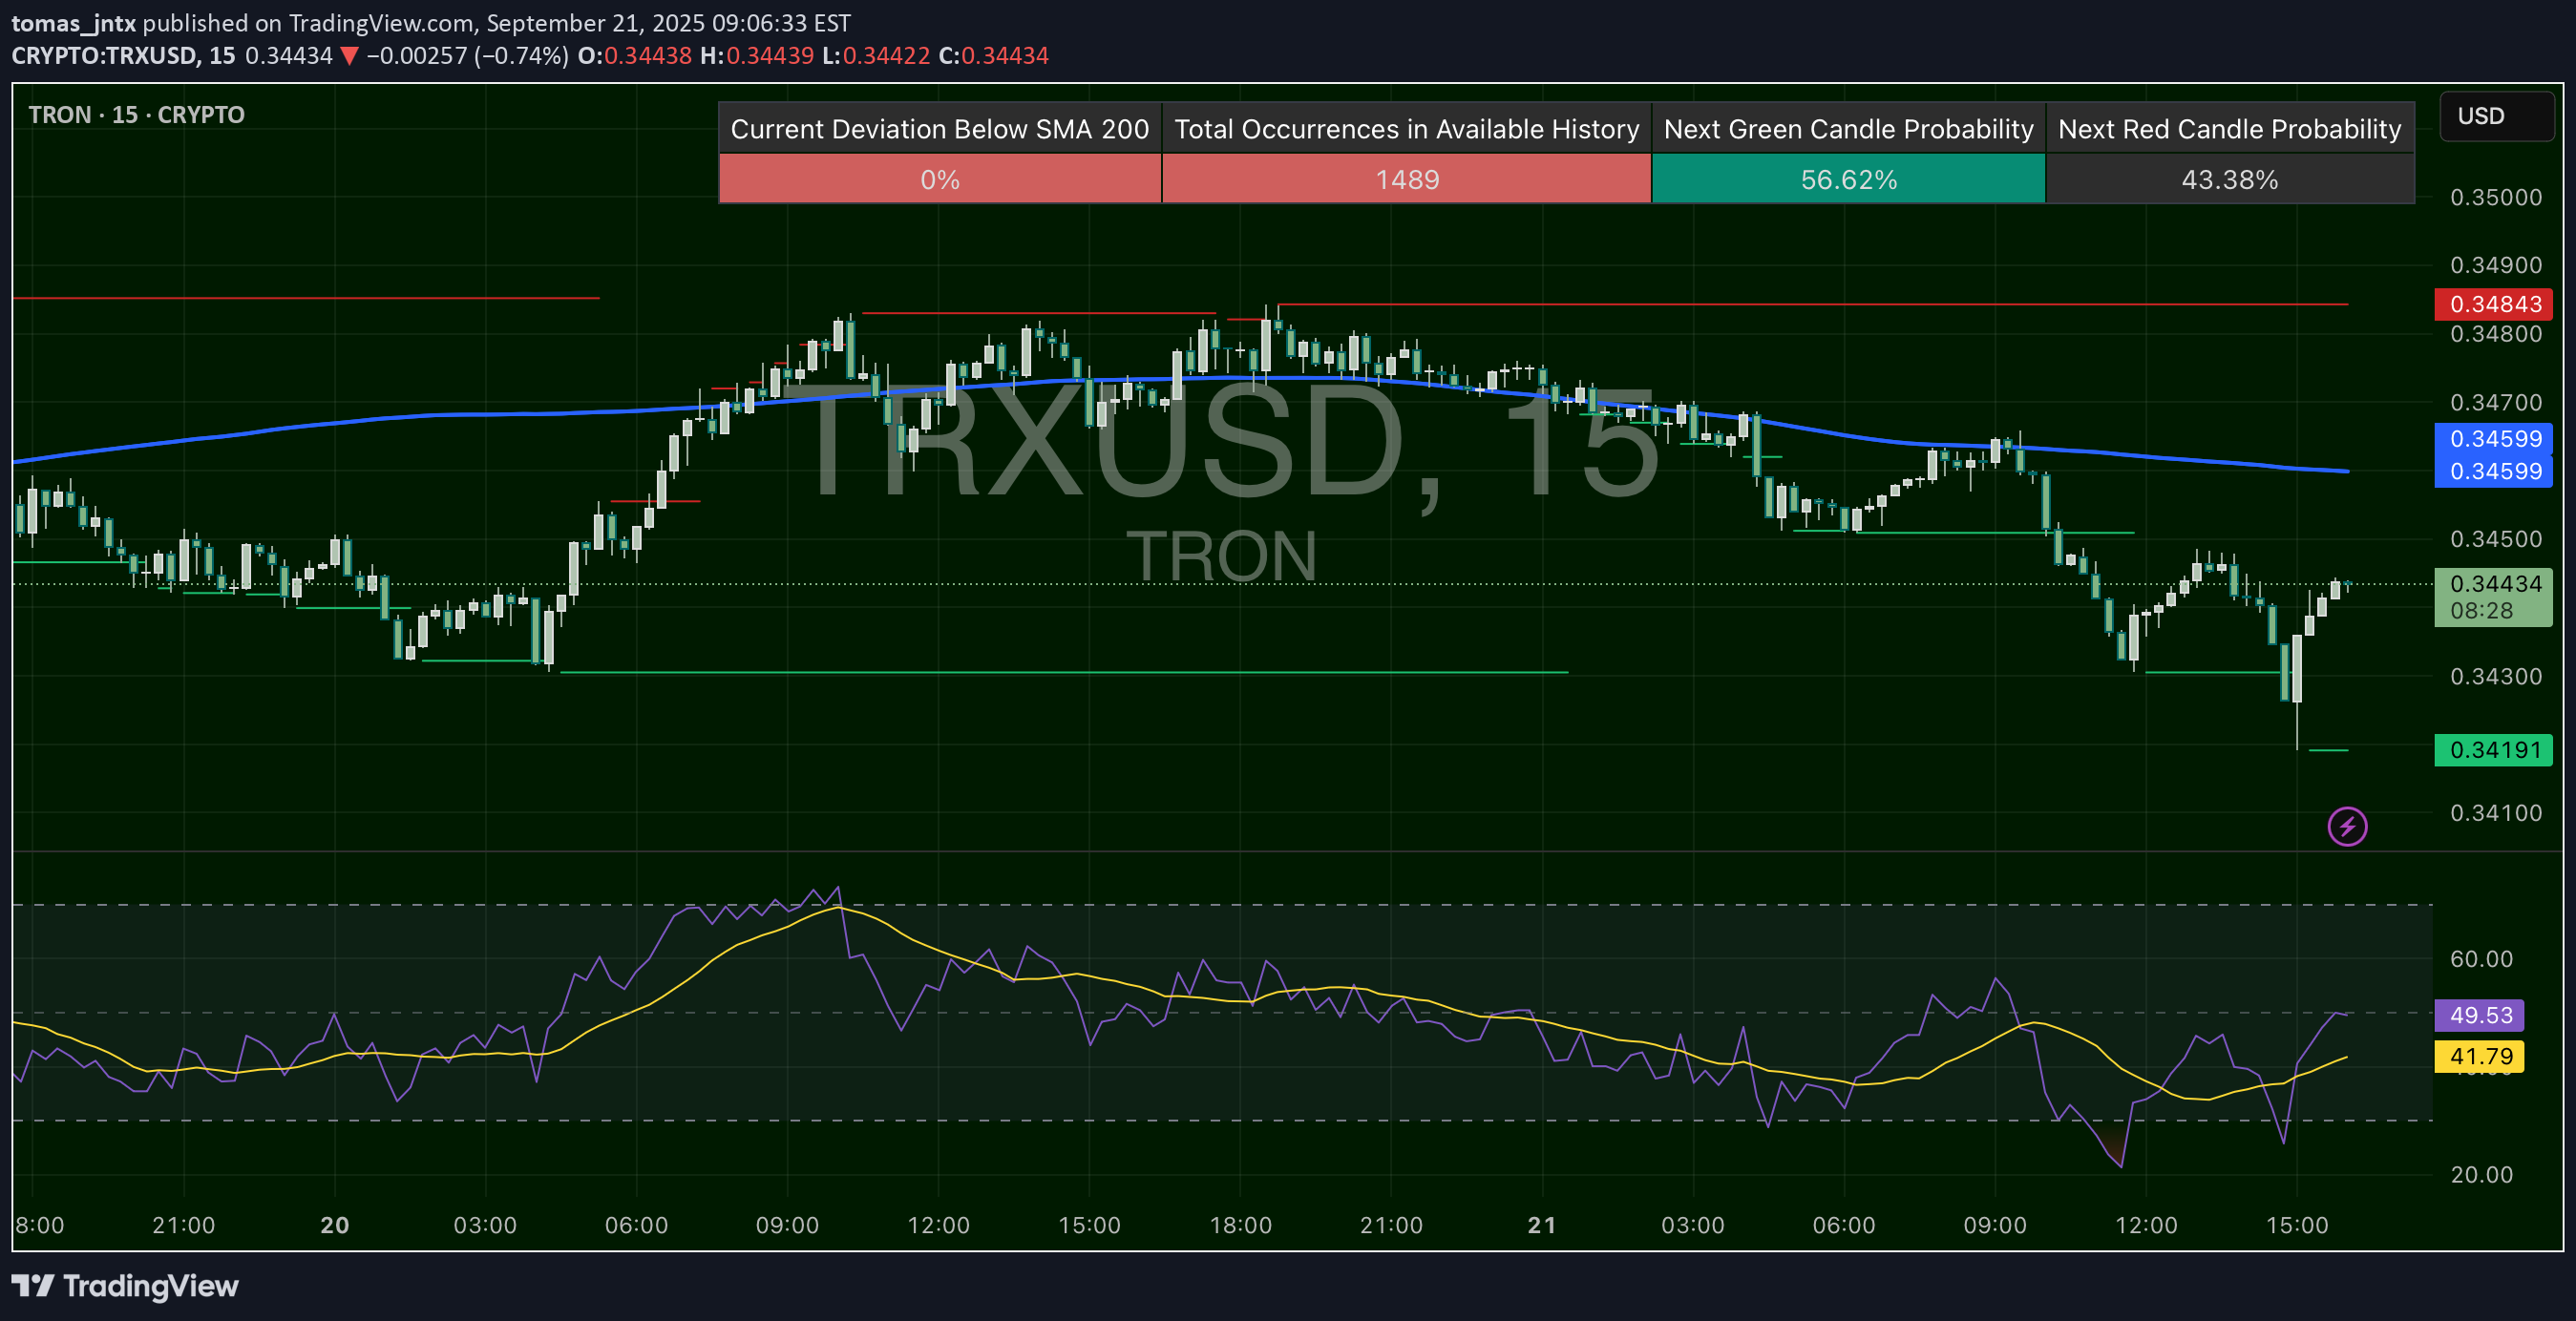
Task: Click the 0.34700 price axis label
Action: click(x=2496, y=402)
